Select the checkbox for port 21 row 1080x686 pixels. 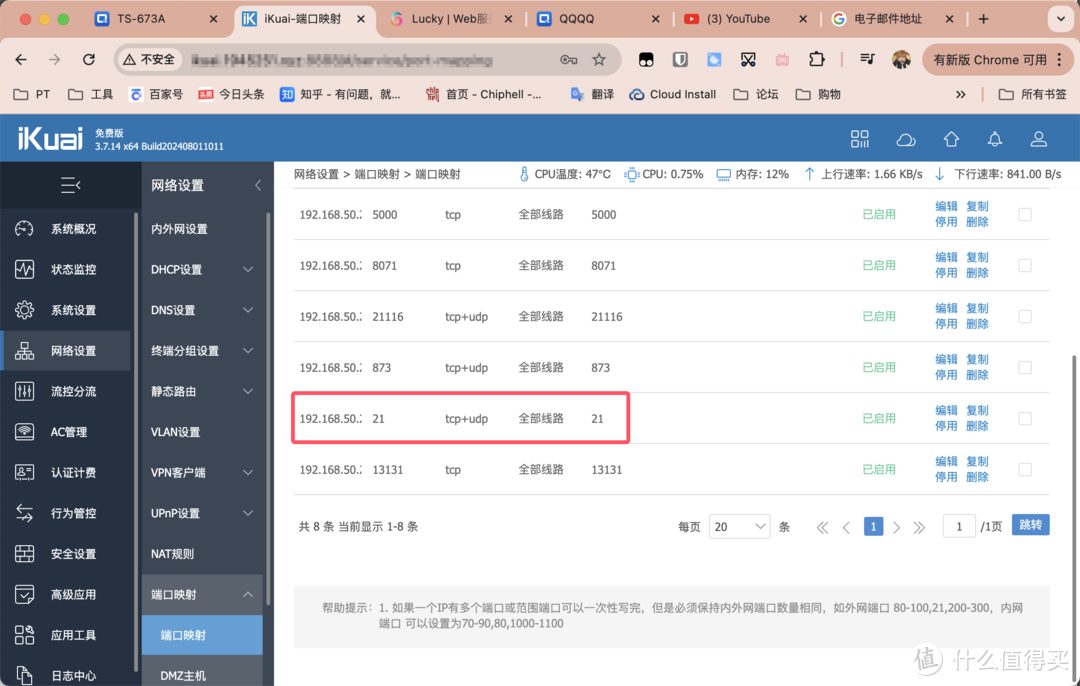(1025, 418)
